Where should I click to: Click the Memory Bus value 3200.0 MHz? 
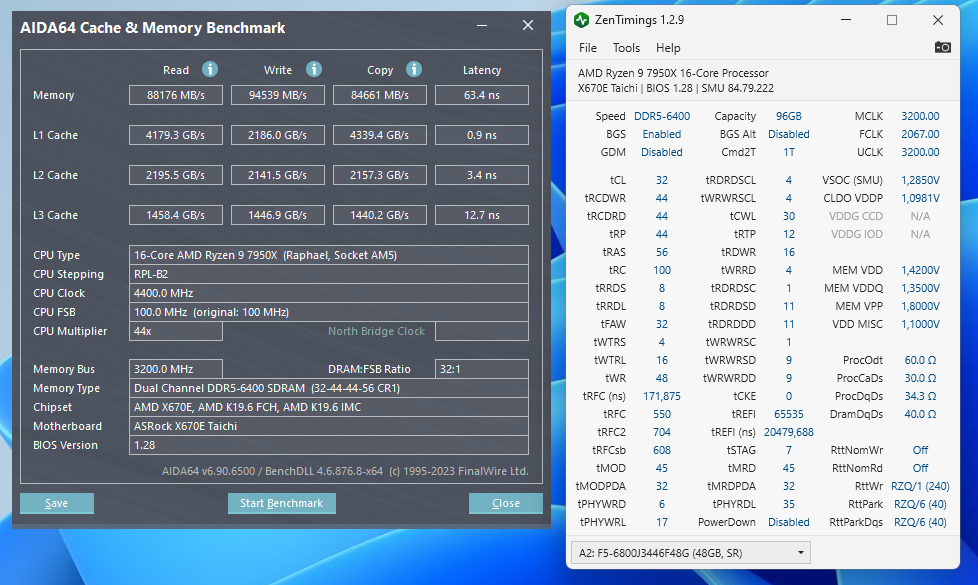[176, 369]
